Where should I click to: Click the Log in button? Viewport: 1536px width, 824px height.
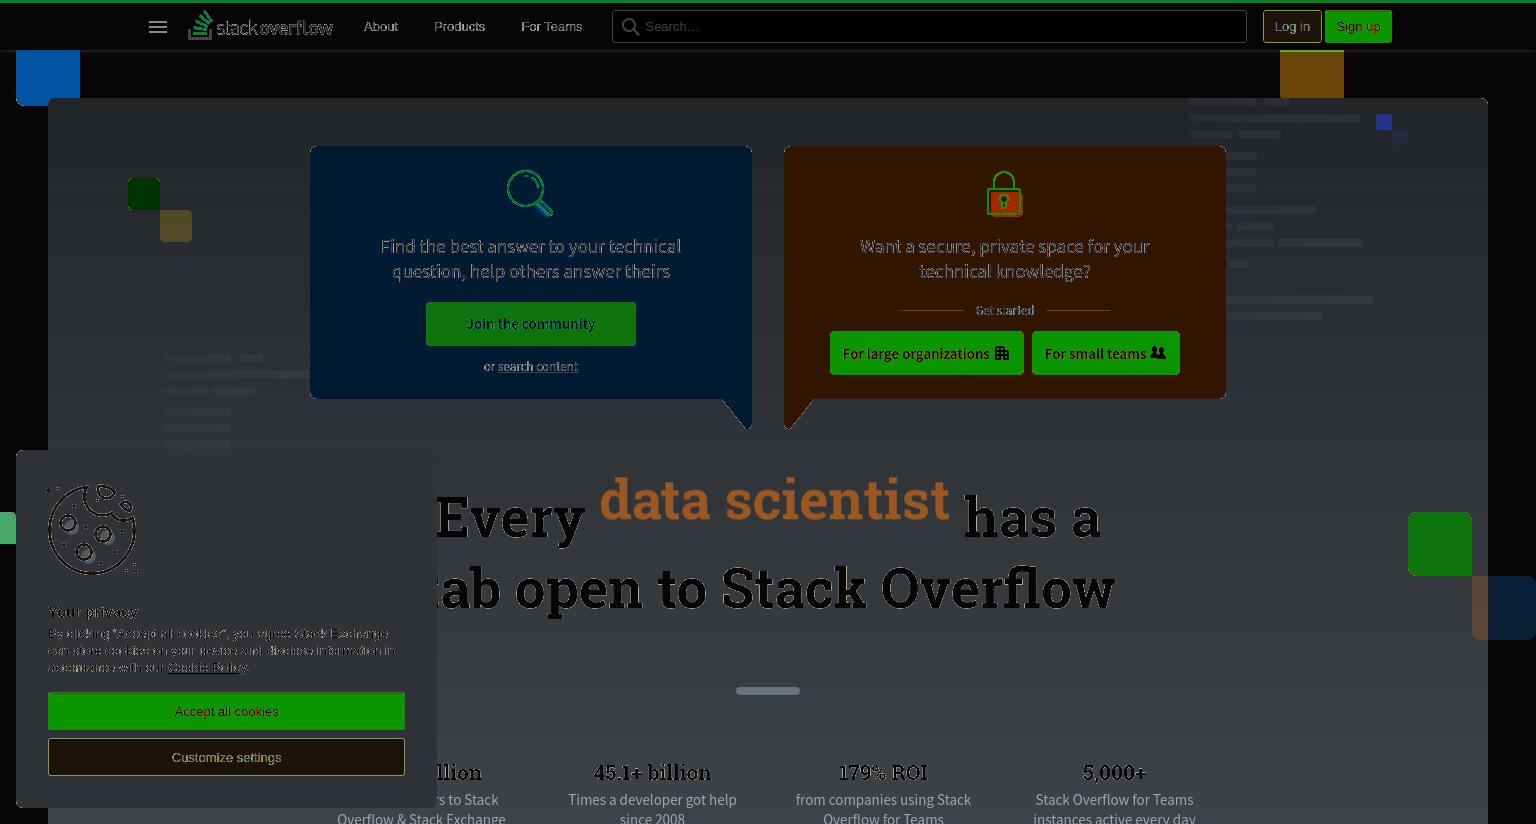pyautogui.click(x=1292, y=27)
